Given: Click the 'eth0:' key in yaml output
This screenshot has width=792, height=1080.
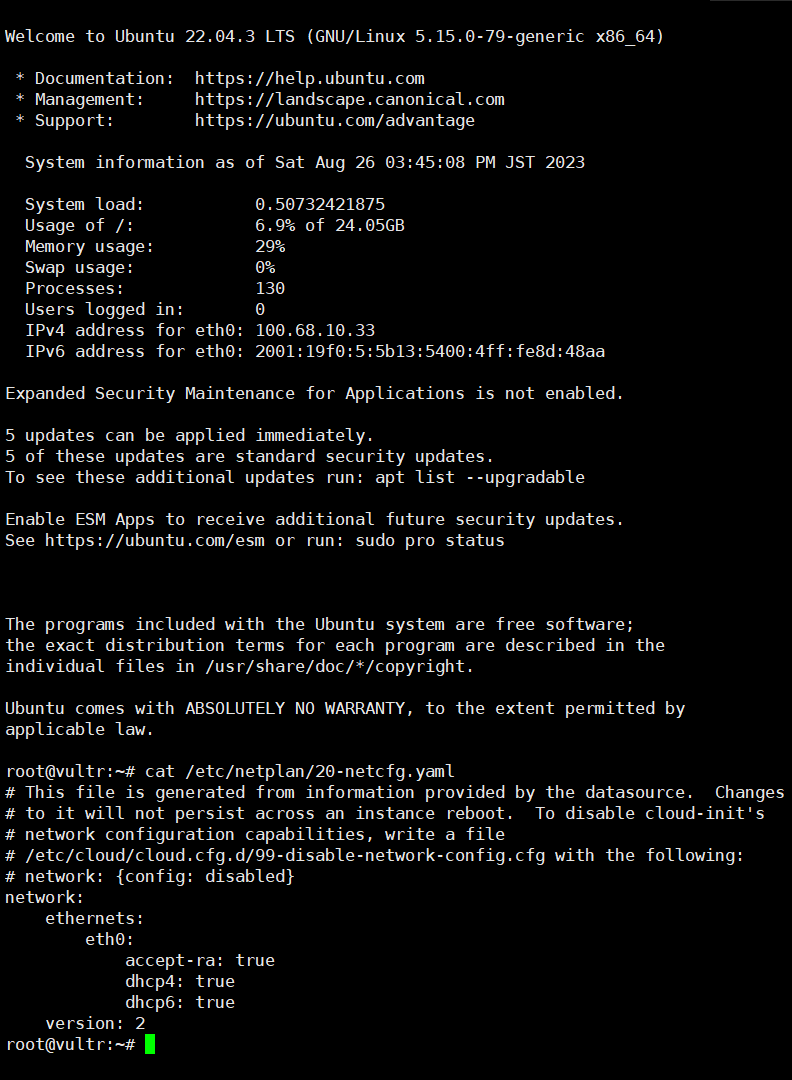Looking at the screenshot, I should [x=110, y=939].
